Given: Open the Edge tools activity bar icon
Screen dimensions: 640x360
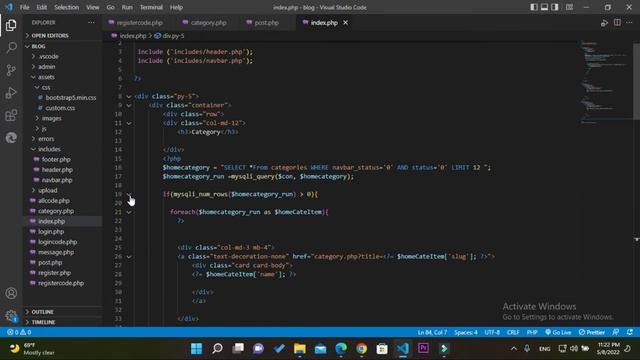Looking at the screenshot, I should point(11,138).
